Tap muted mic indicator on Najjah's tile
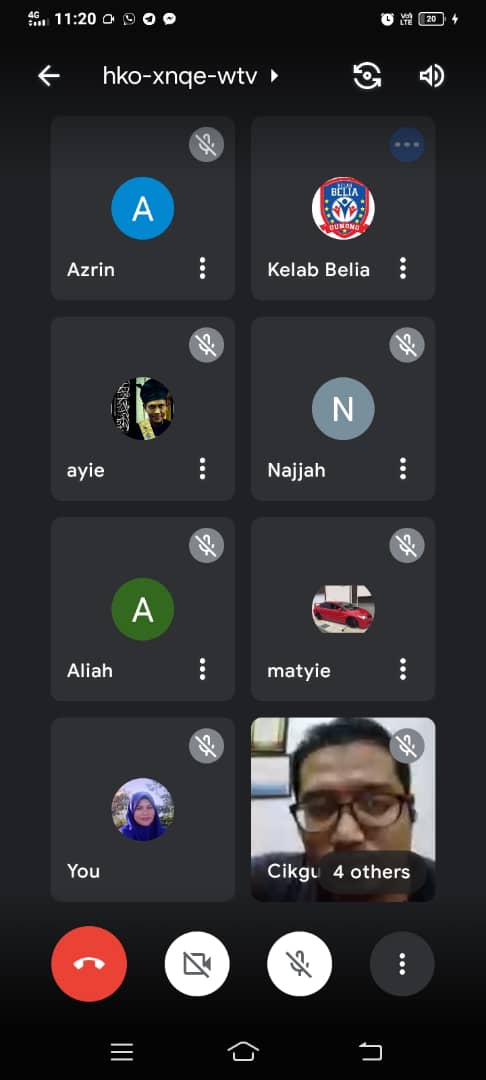This screenshot has height=1080, width=486. pos(407,344)
